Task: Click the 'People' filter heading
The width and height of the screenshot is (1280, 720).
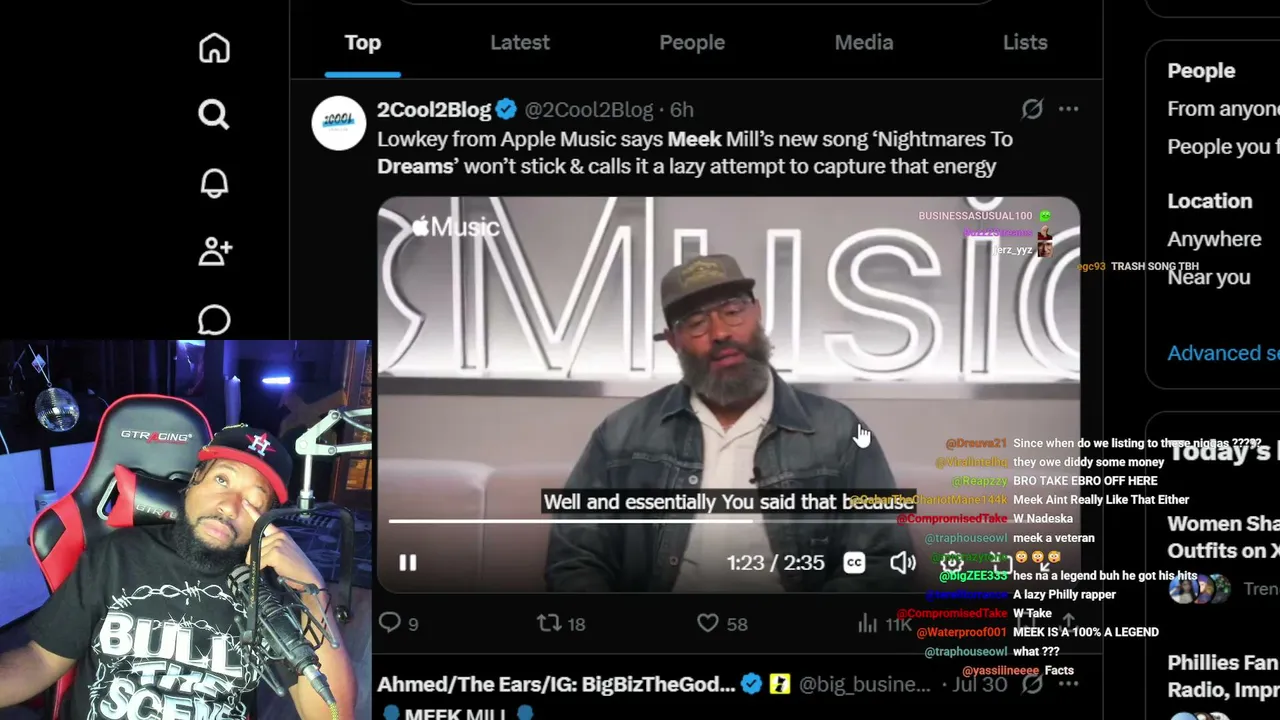Action: coord(1201,71)
